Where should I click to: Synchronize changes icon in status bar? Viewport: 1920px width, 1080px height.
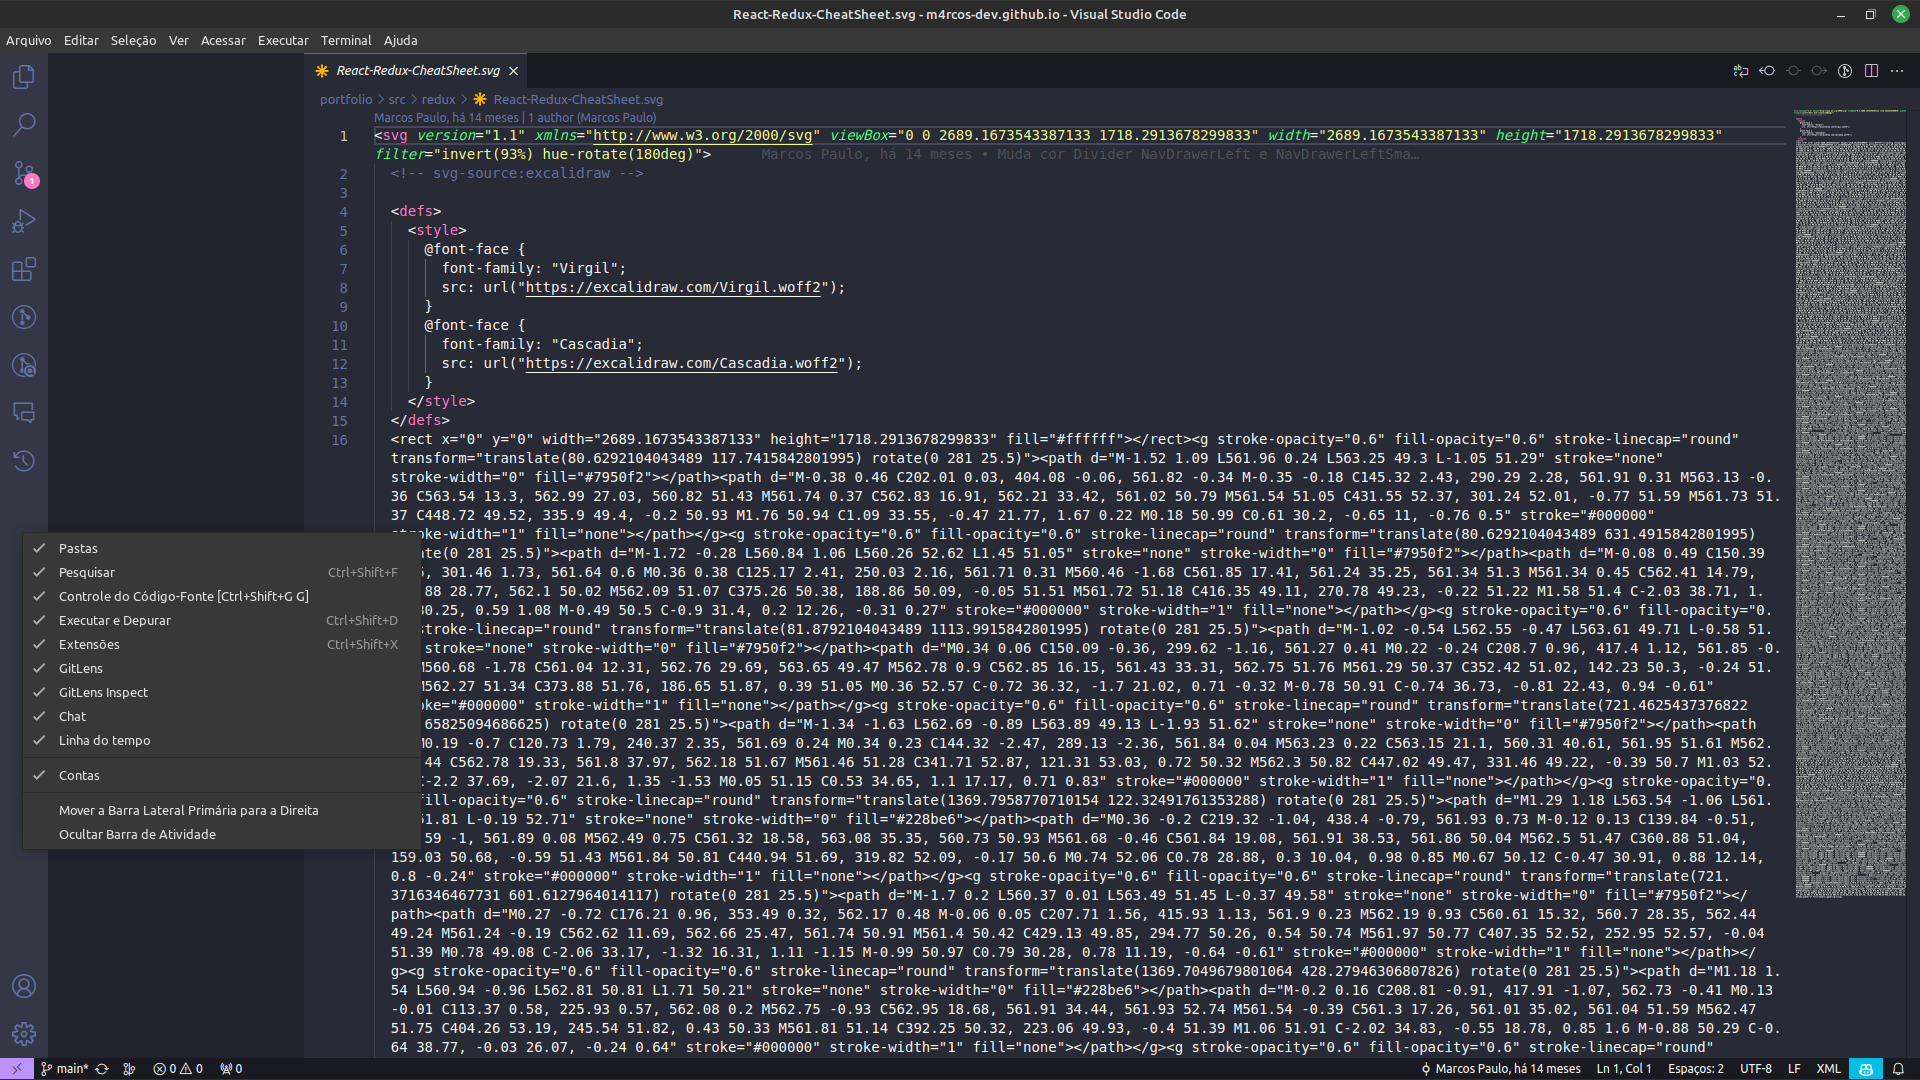(102, 1069)
